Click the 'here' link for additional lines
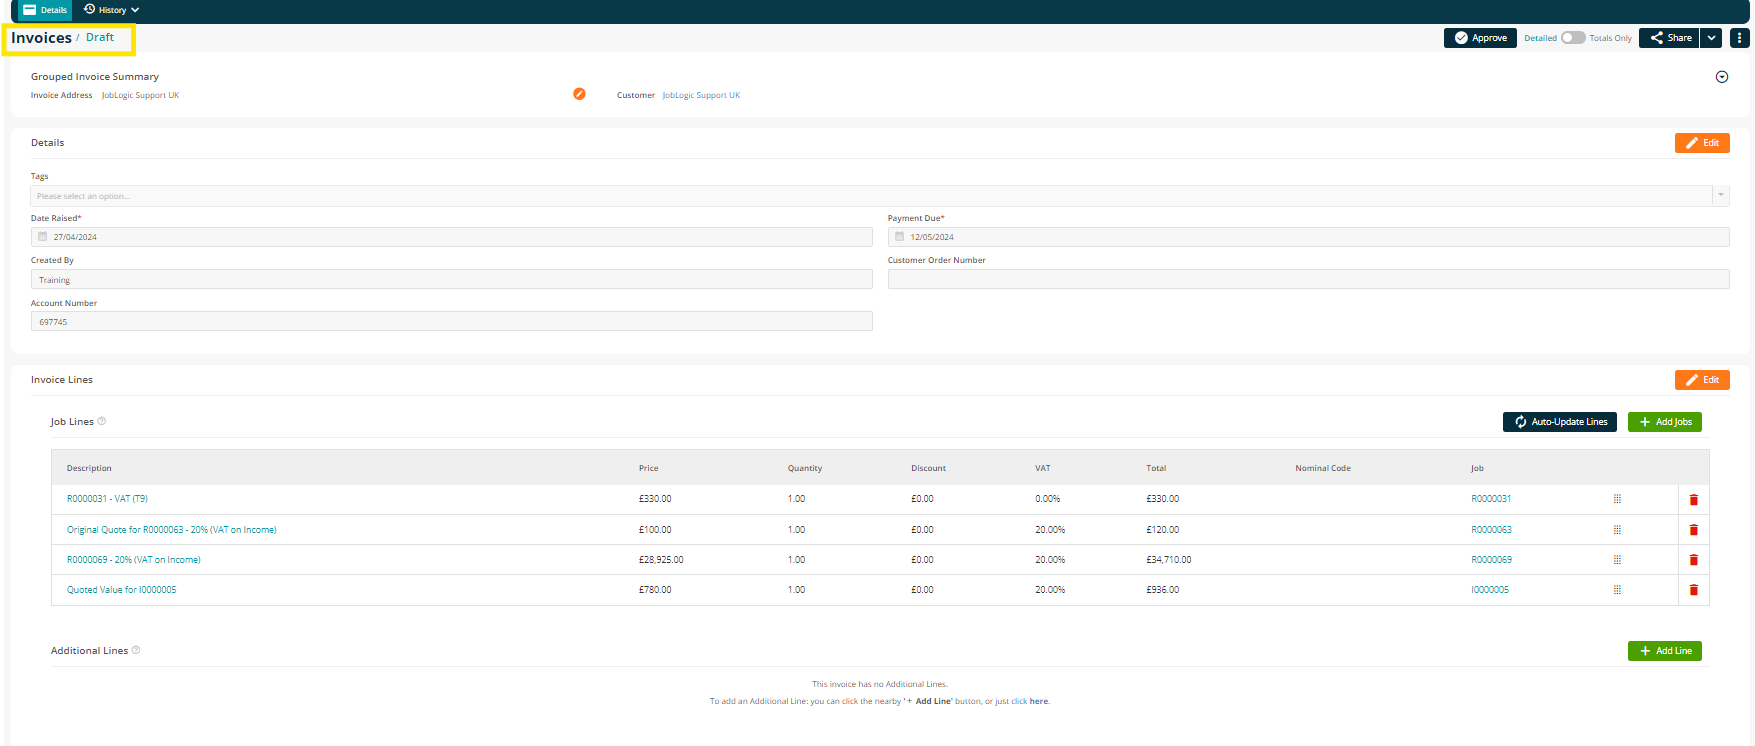 [1040, 701]
